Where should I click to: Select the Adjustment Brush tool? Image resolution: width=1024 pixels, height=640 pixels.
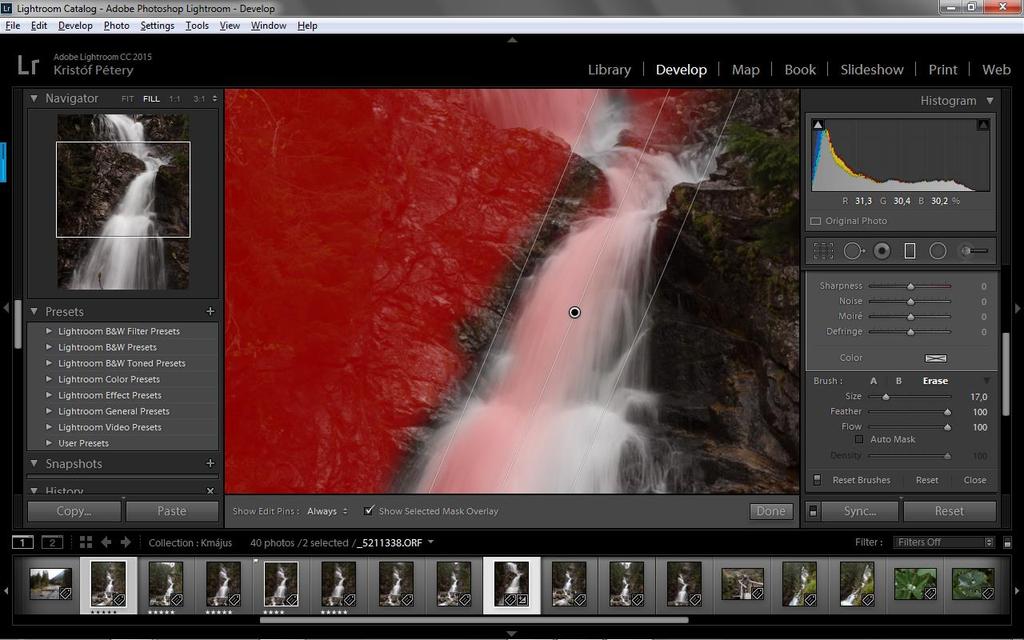[973, 251]
